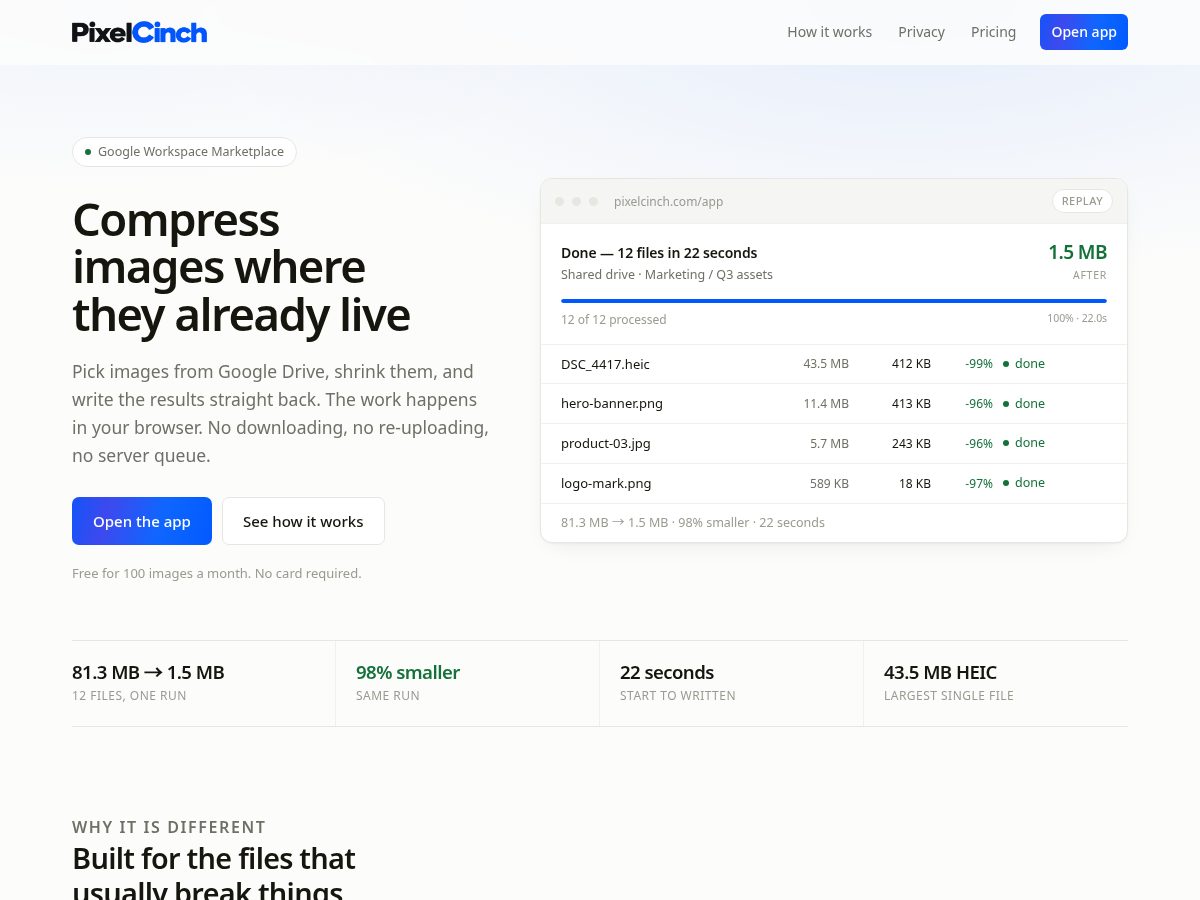Replay the demo with REPLAY button
The width and height of the screenshot is (1200, 900).
1082,201
